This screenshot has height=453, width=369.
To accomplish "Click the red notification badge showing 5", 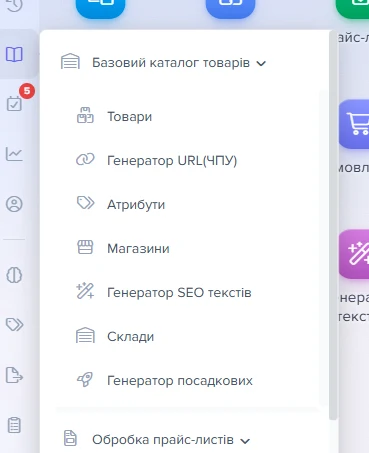I will coord(27,91).
